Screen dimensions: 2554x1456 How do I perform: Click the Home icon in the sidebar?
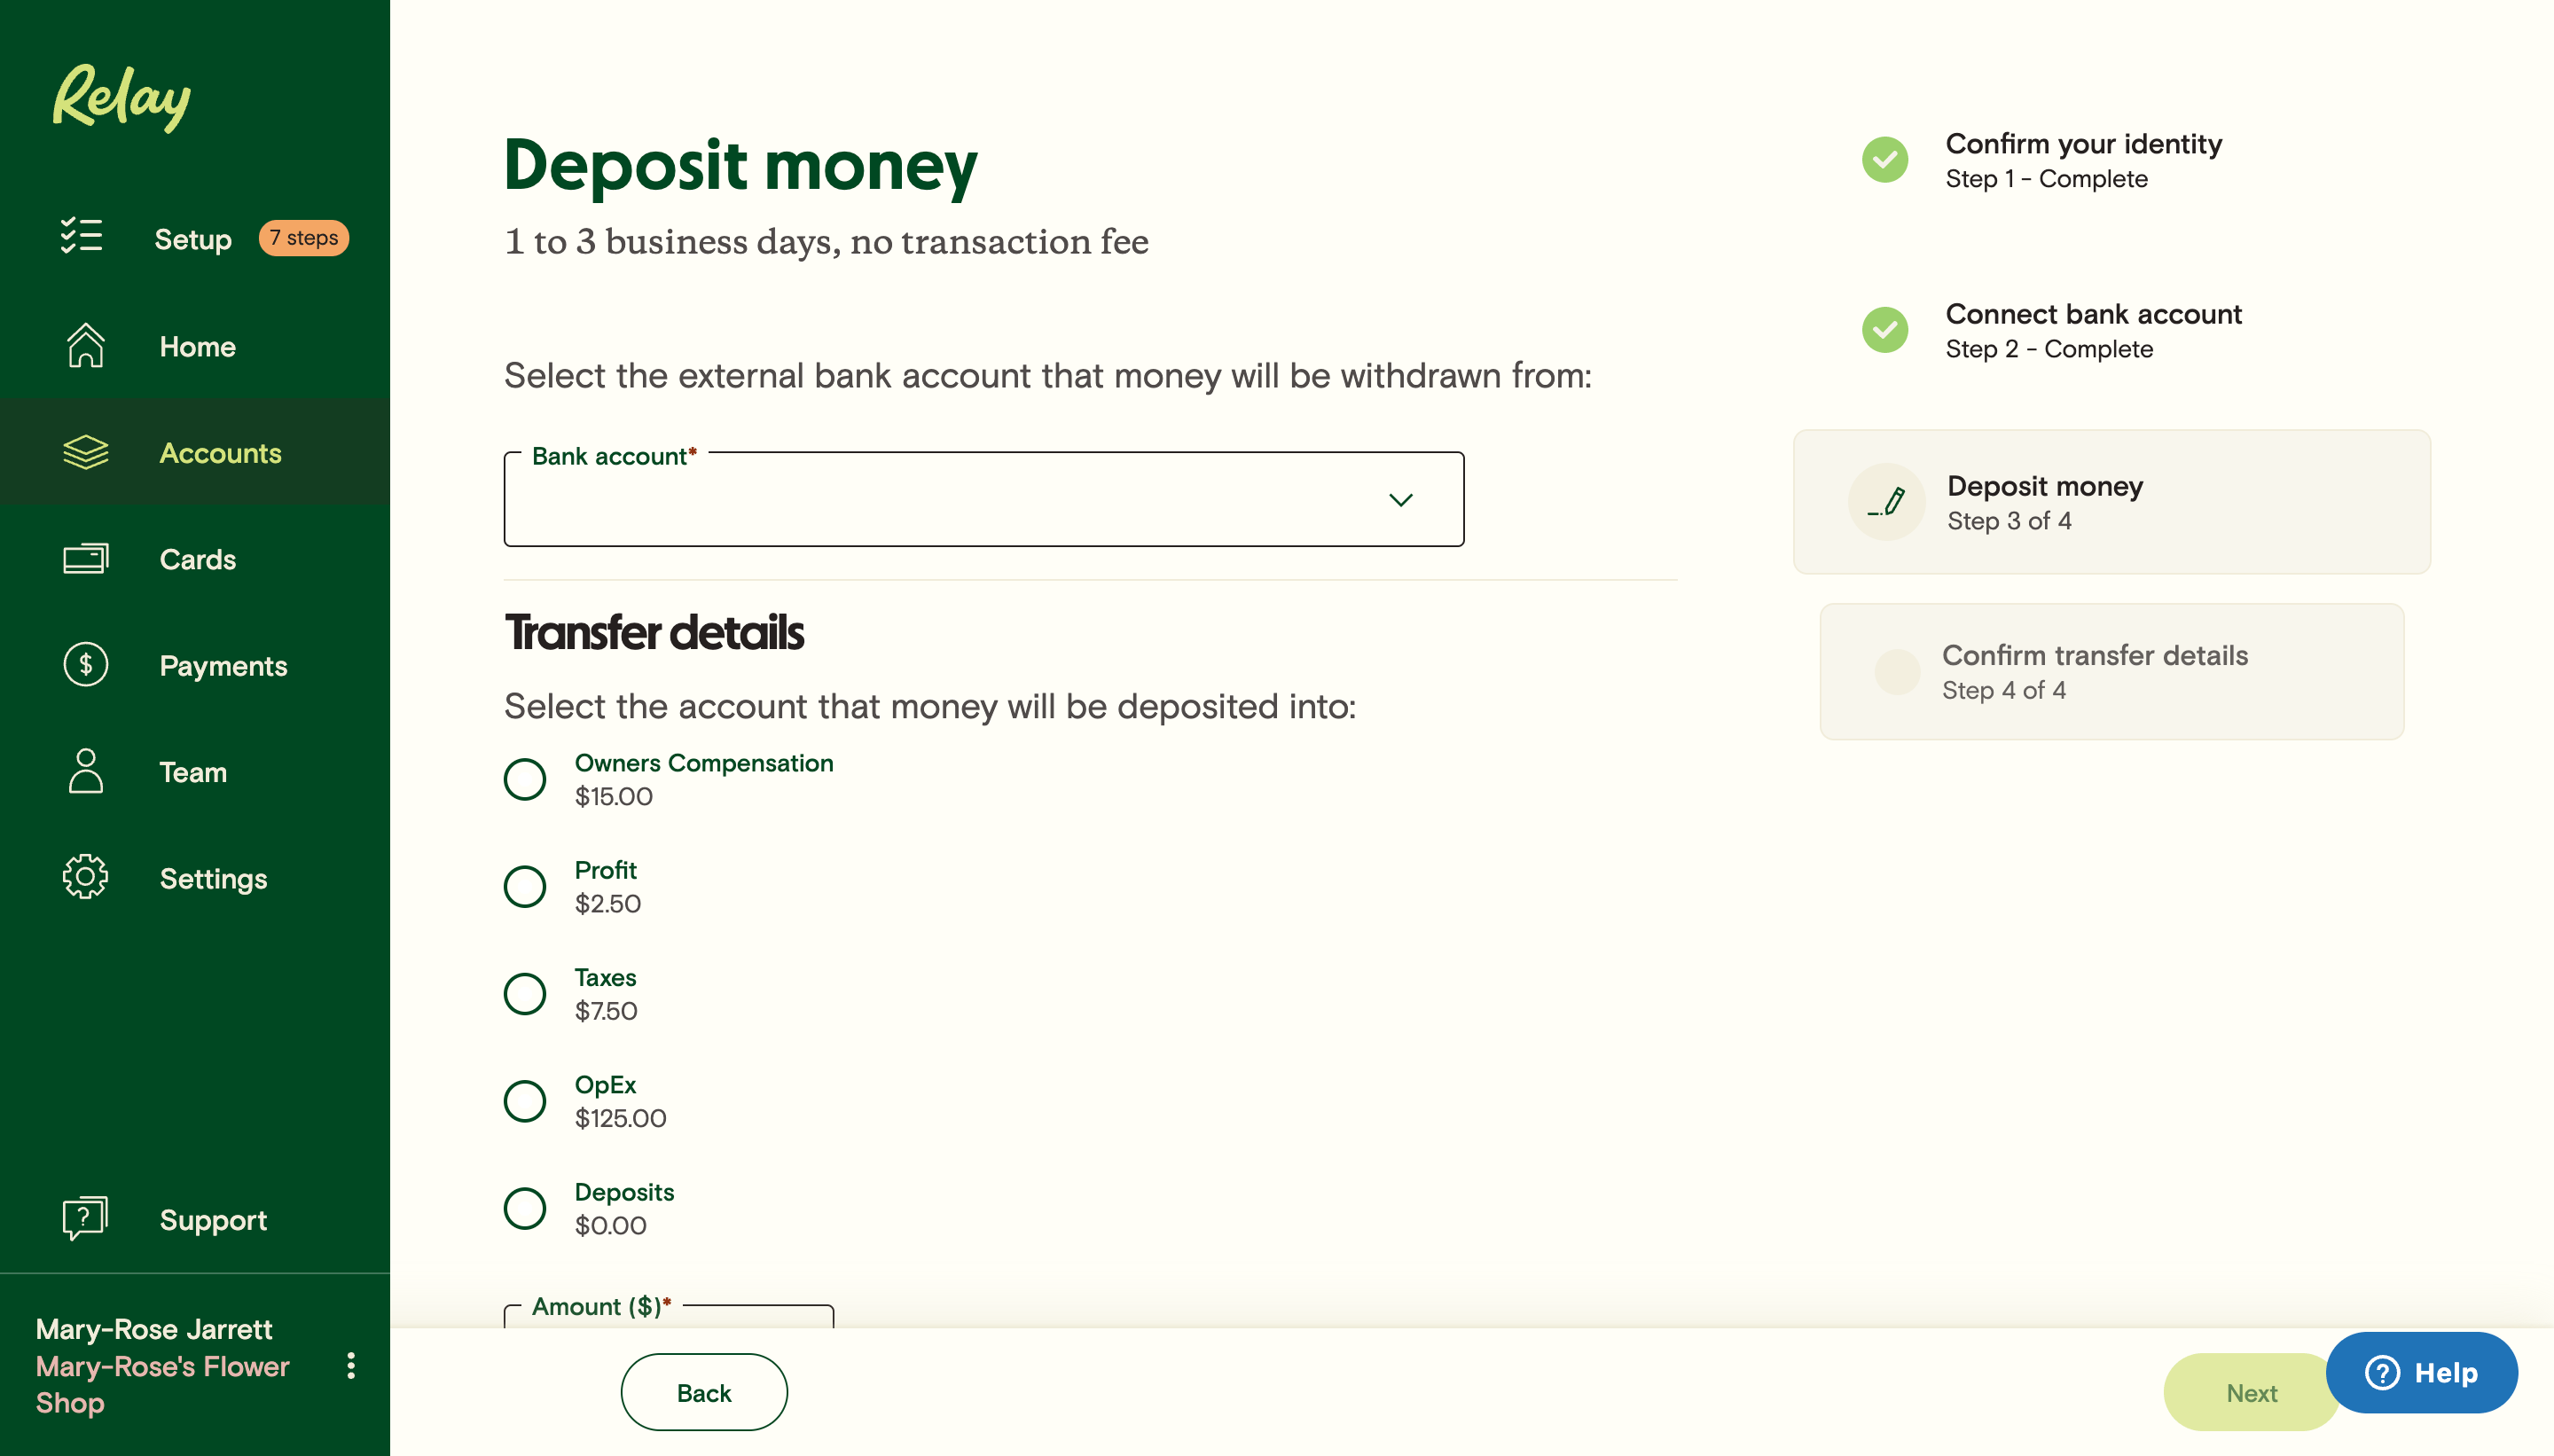pos(86,346)
